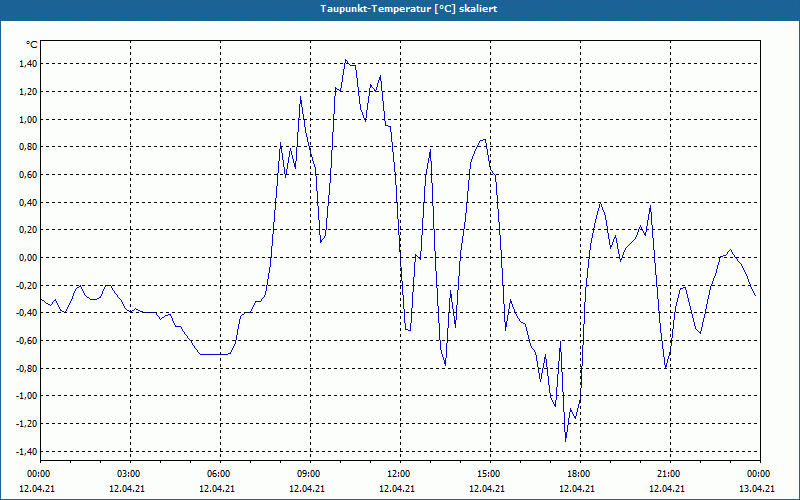
Task: Select the 1,20 y-axis label
Action: tap(28, 92)
